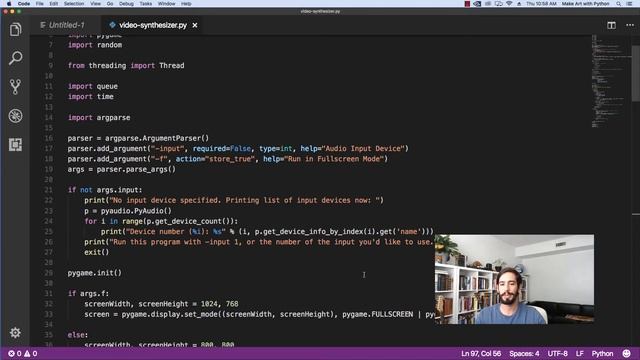Open the Window menu
Image resolution: width=640 pixels, height=360 pixels.
tap(167, 4)
